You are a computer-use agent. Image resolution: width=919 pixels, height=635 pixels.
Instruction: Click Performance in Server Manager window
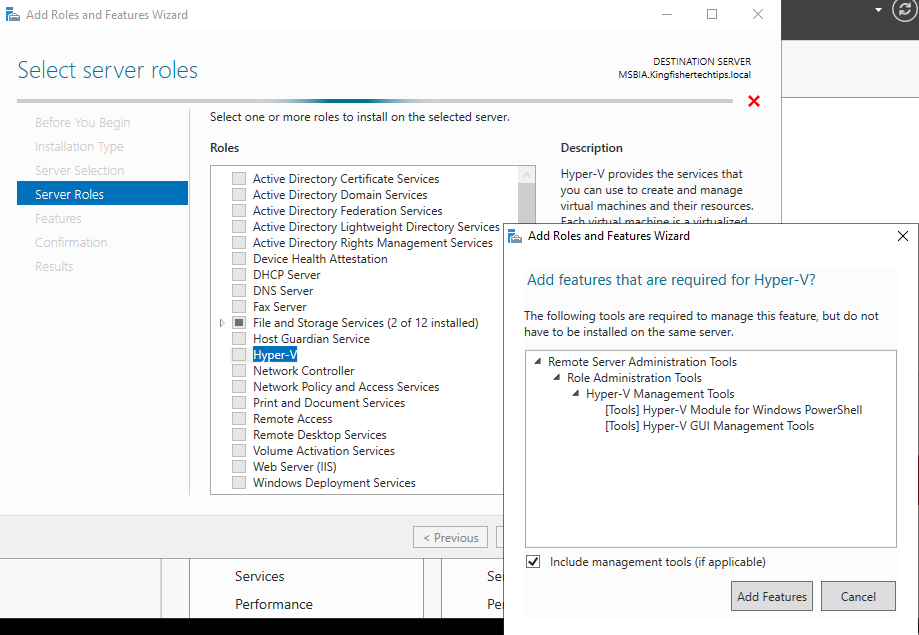click(x=274, y=605)
